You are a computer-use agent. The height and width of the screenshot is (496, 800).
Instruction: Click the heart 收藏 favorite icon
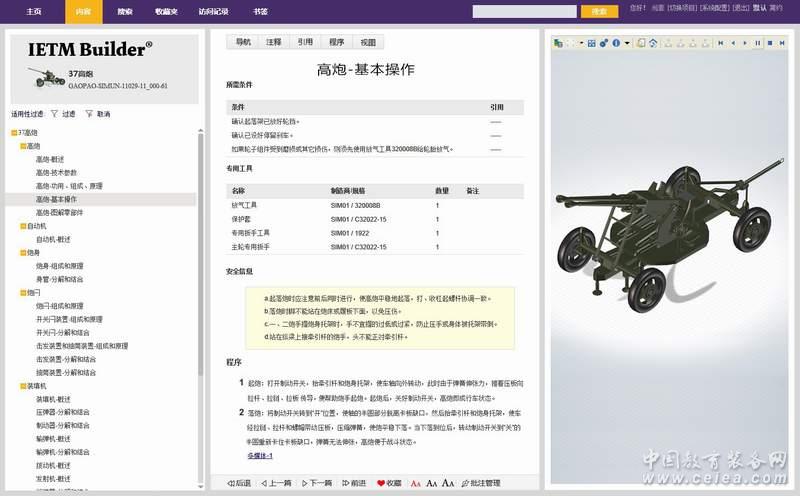pyautogui.click(x=381, y=483)
